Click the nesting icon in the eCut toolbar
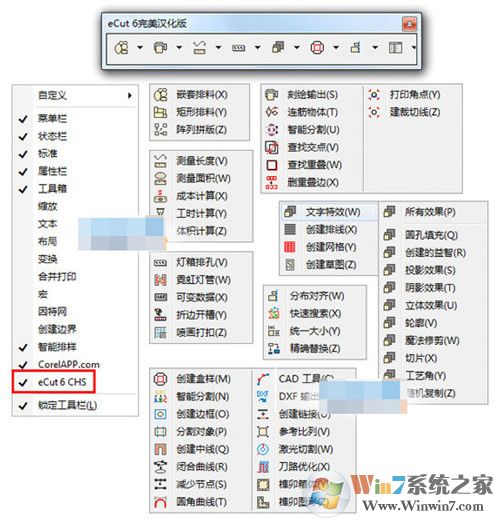The width and height of the screenshot is (500, 520). [x=122, y=48]
